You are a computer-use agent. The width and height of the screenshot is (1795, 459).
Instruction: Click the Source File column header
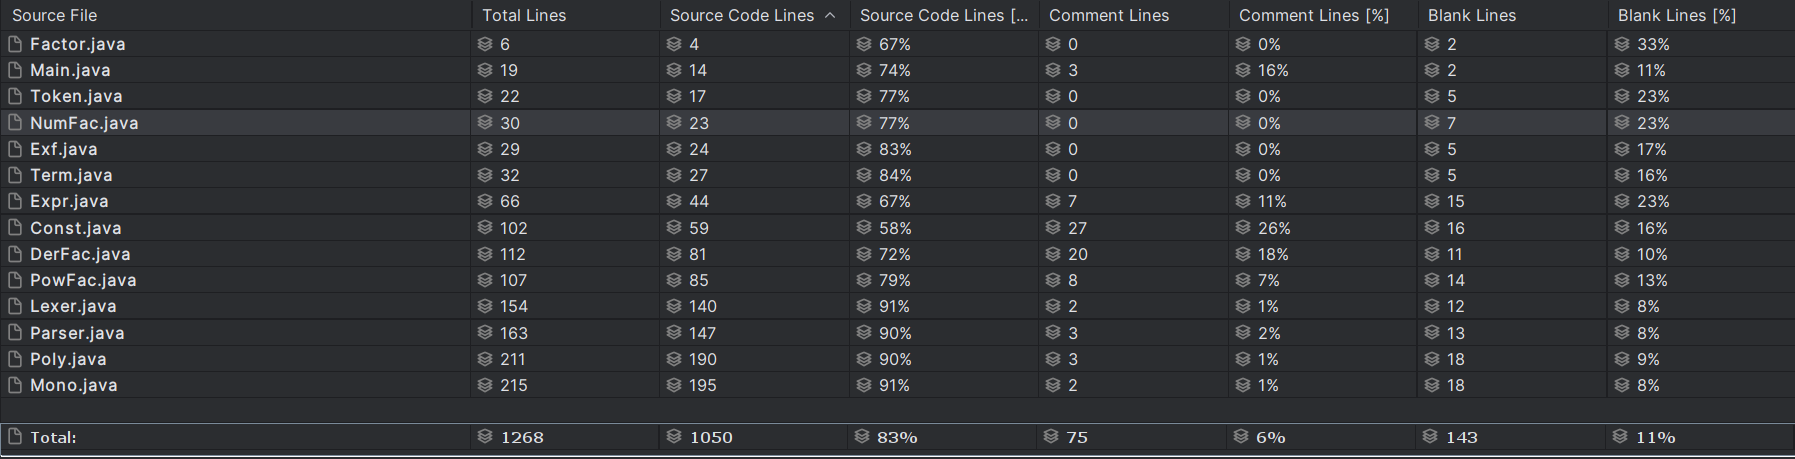point(54,15)
